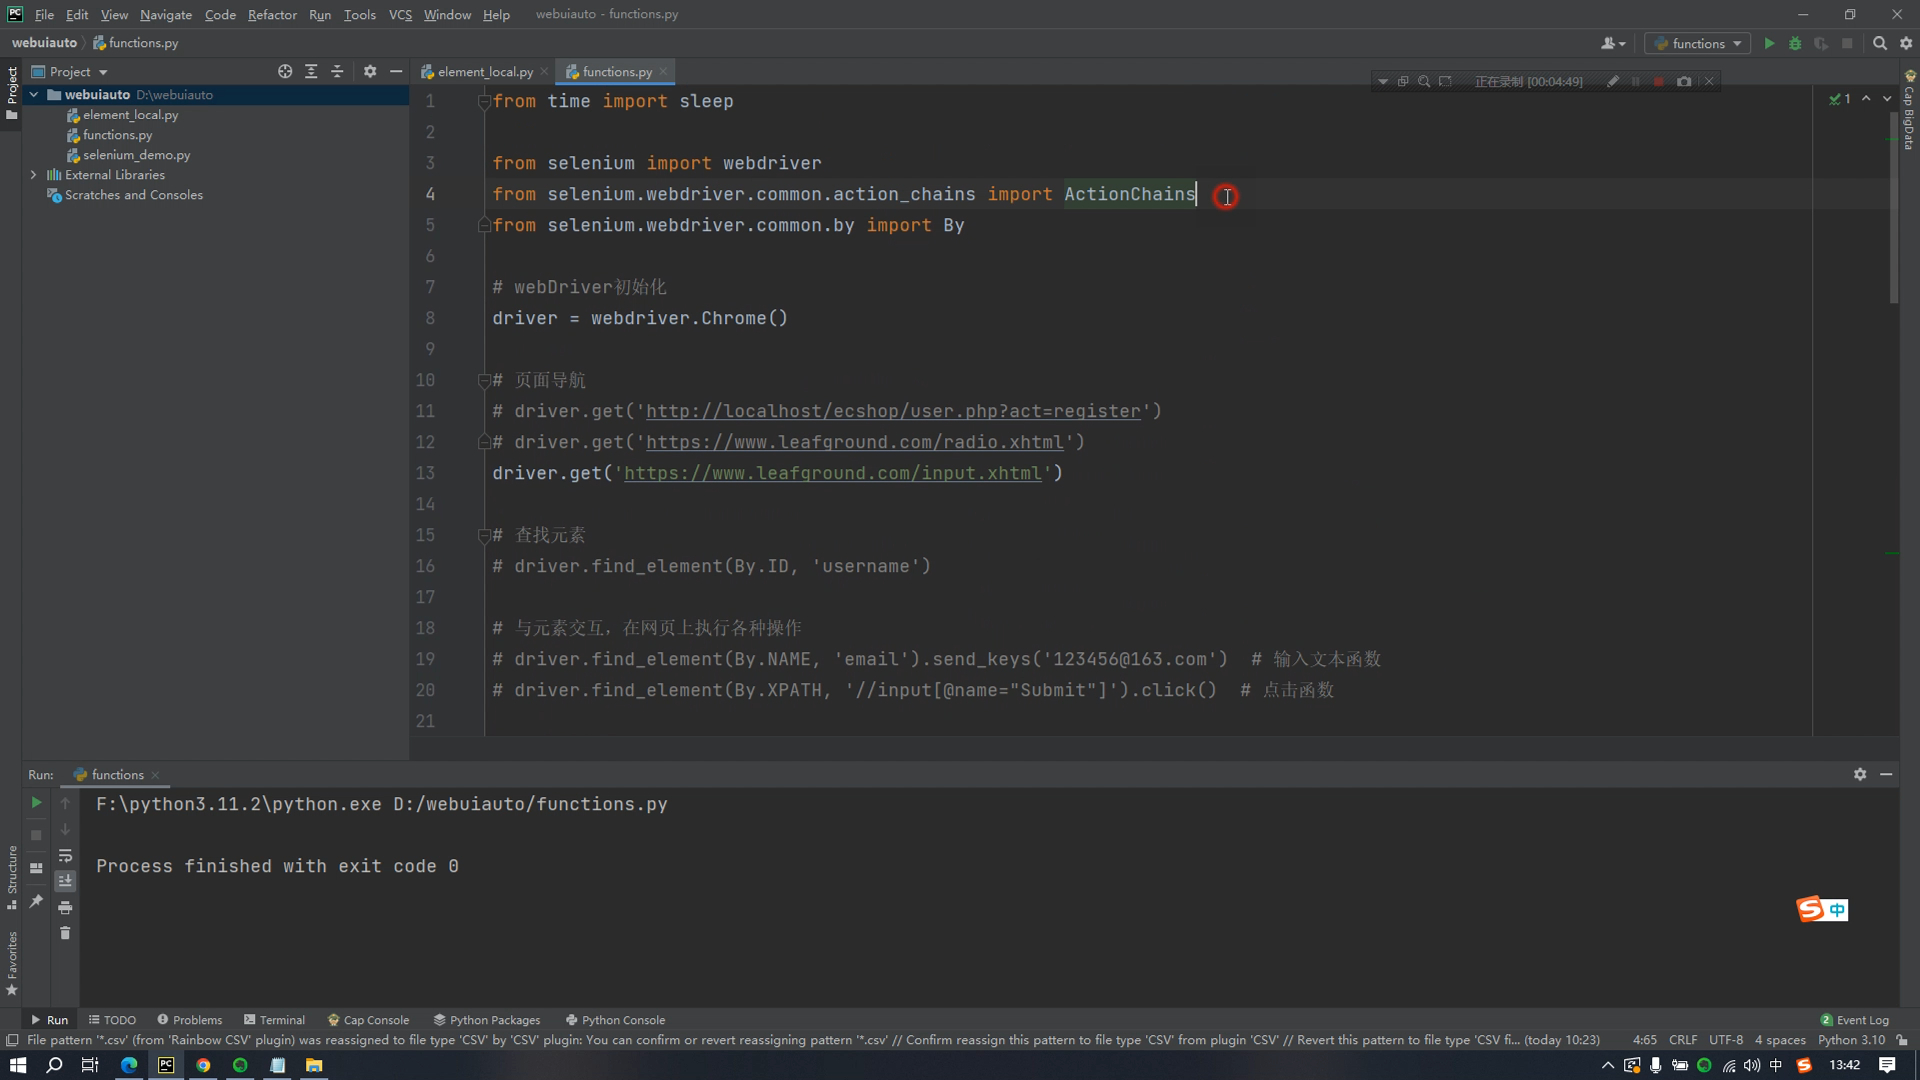
Task: Restore layout icon in Run panel
Action: (36, 868)
